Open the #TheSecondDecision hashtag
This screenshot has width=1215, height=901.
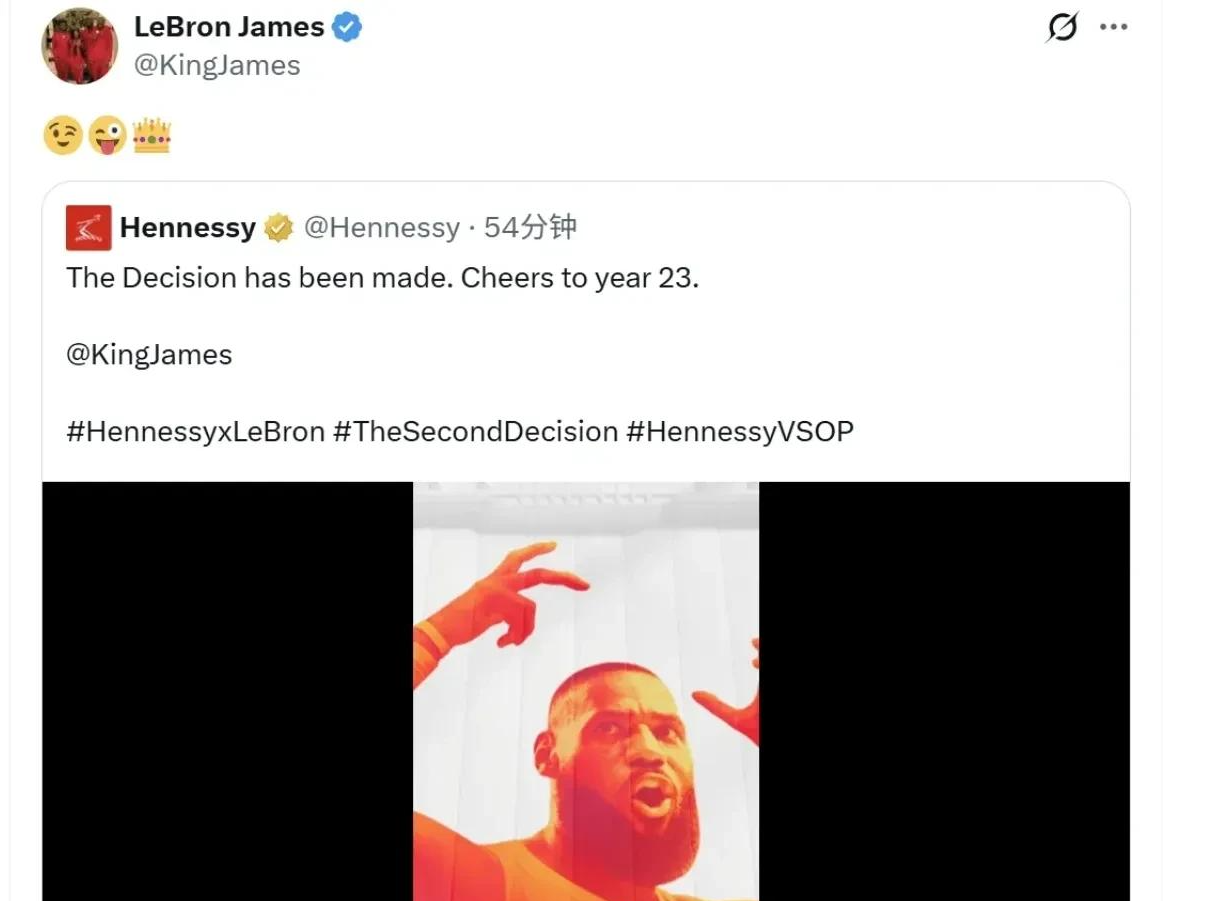pyautogui.click(x=475, y=432)
